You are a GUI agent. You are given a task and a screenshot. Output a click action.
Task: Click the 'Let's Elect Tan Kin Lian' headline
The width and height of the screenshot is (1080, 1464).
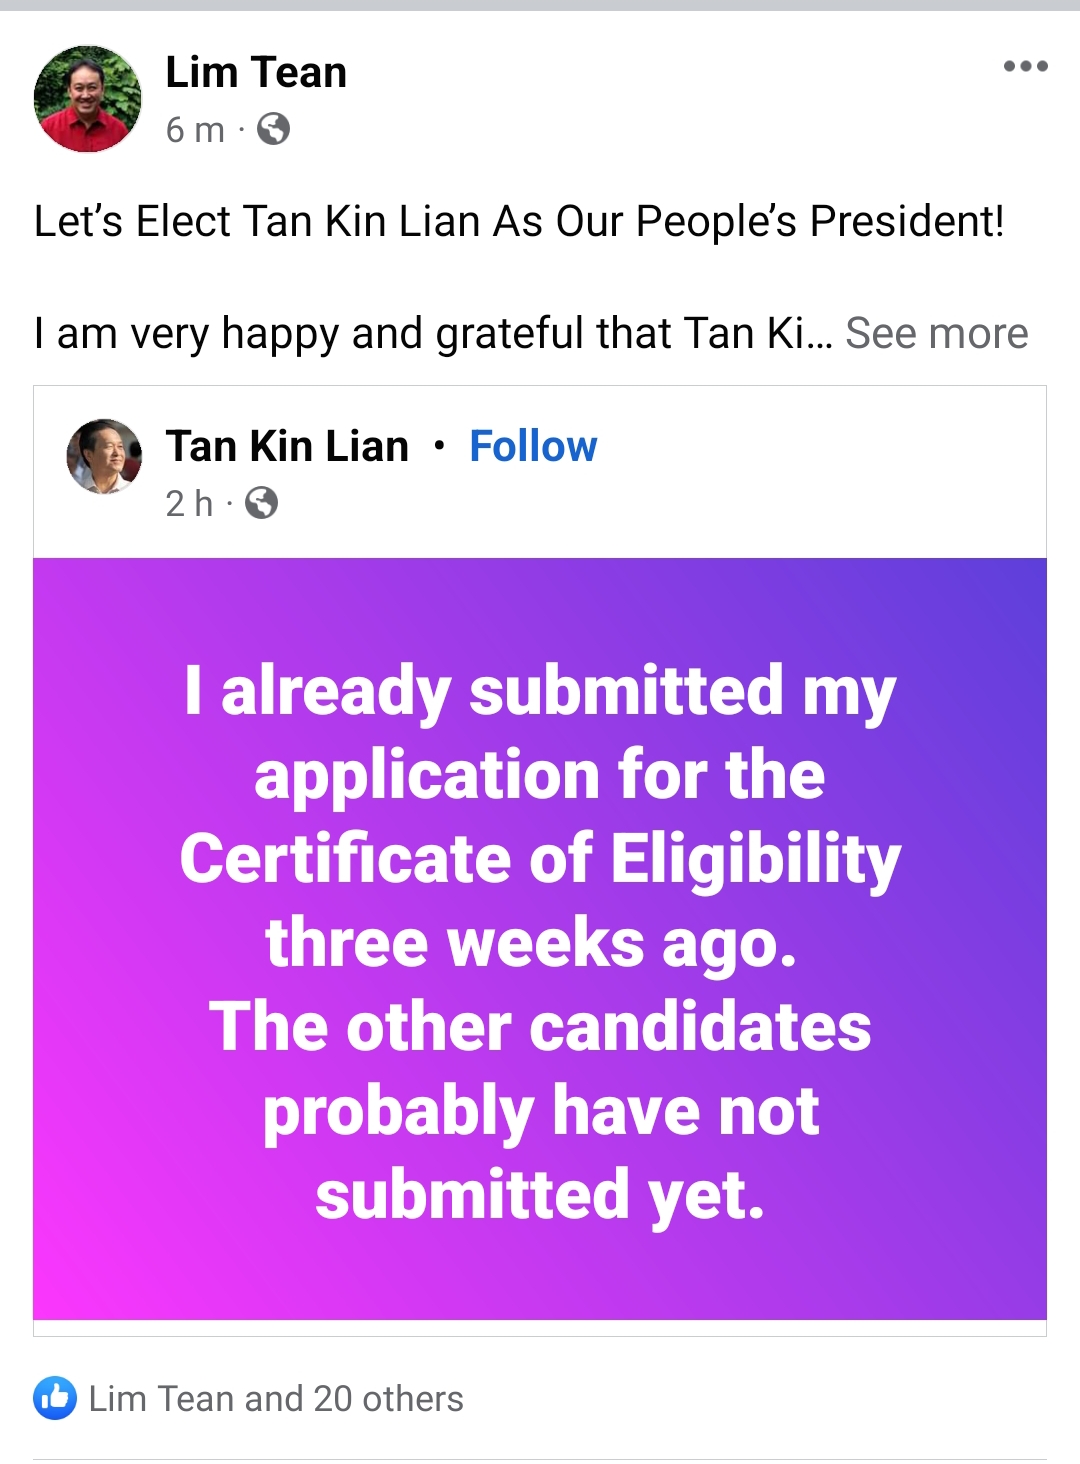coord(519,221)
